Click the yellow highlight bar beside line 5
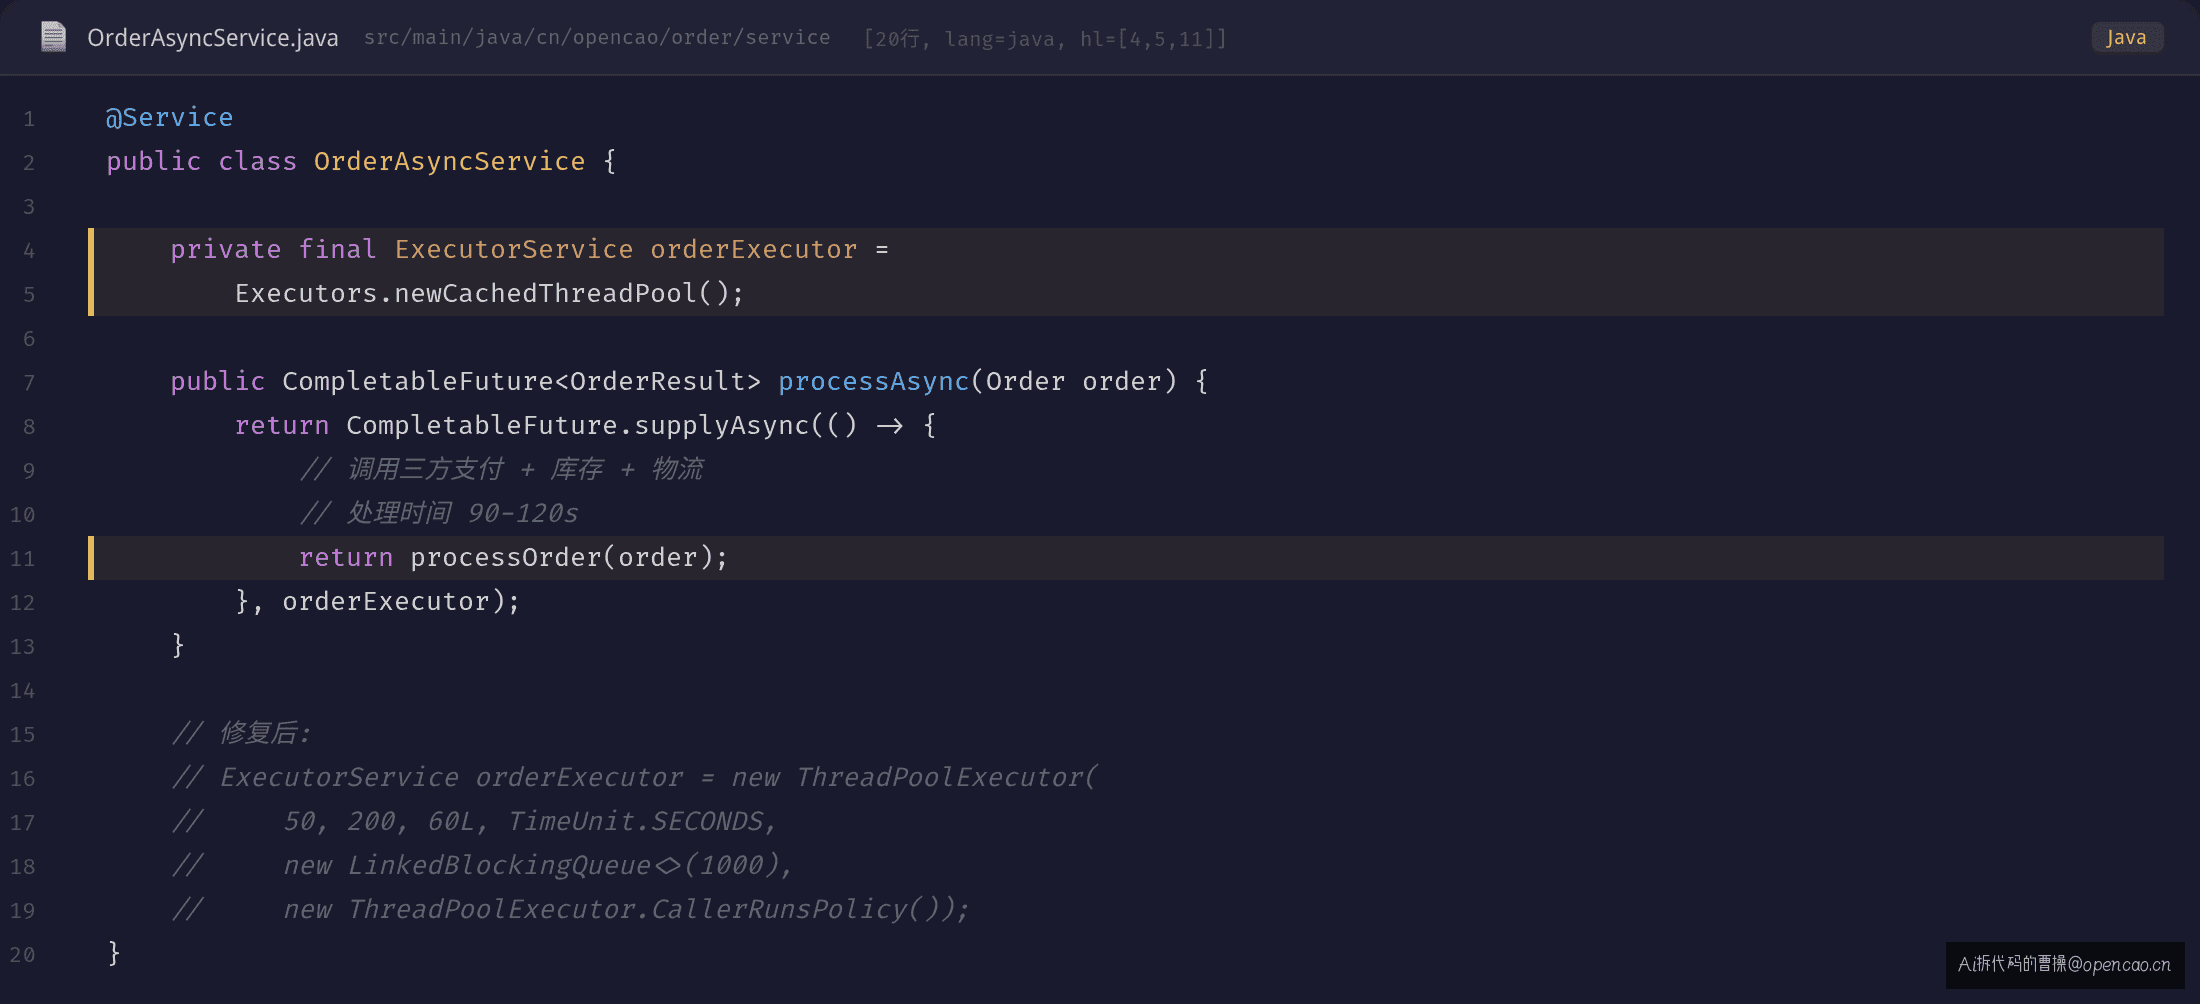The width and height of the screenshot is (2200, 1004). pyautogui.click(x=91, y=294)
